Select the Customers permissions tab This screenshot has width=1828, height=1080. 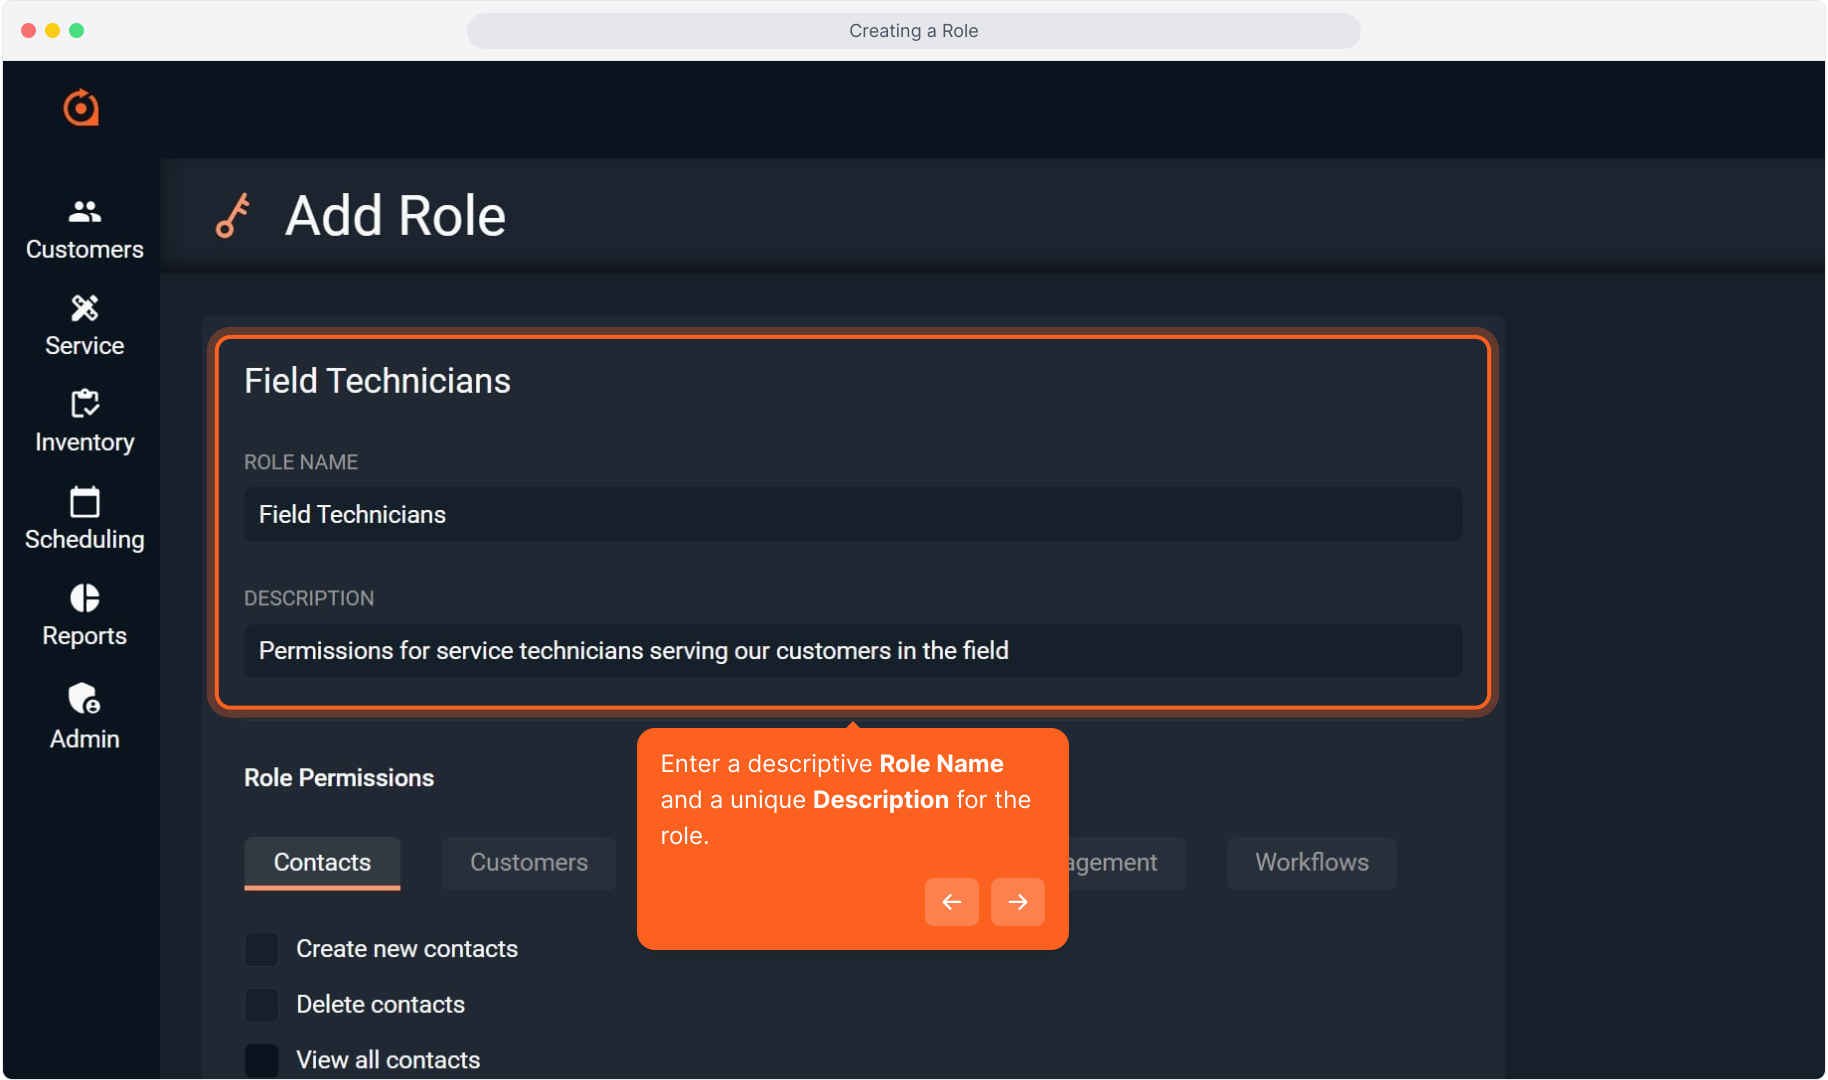coord(528,863)
